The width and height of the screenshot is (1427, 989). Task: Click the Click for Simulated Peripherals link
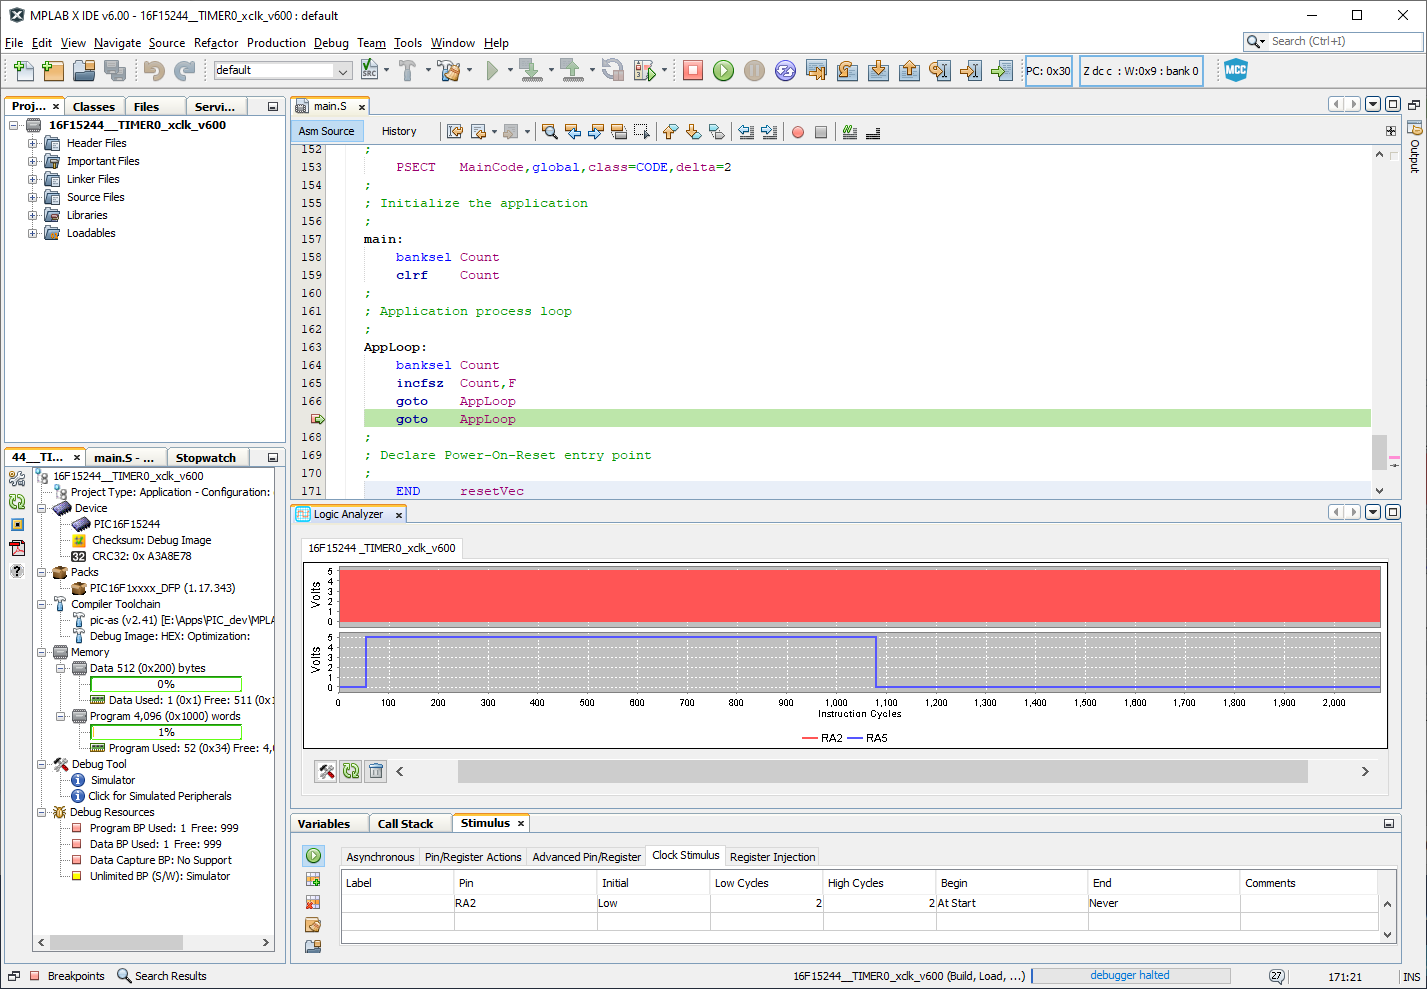(160, 796)
